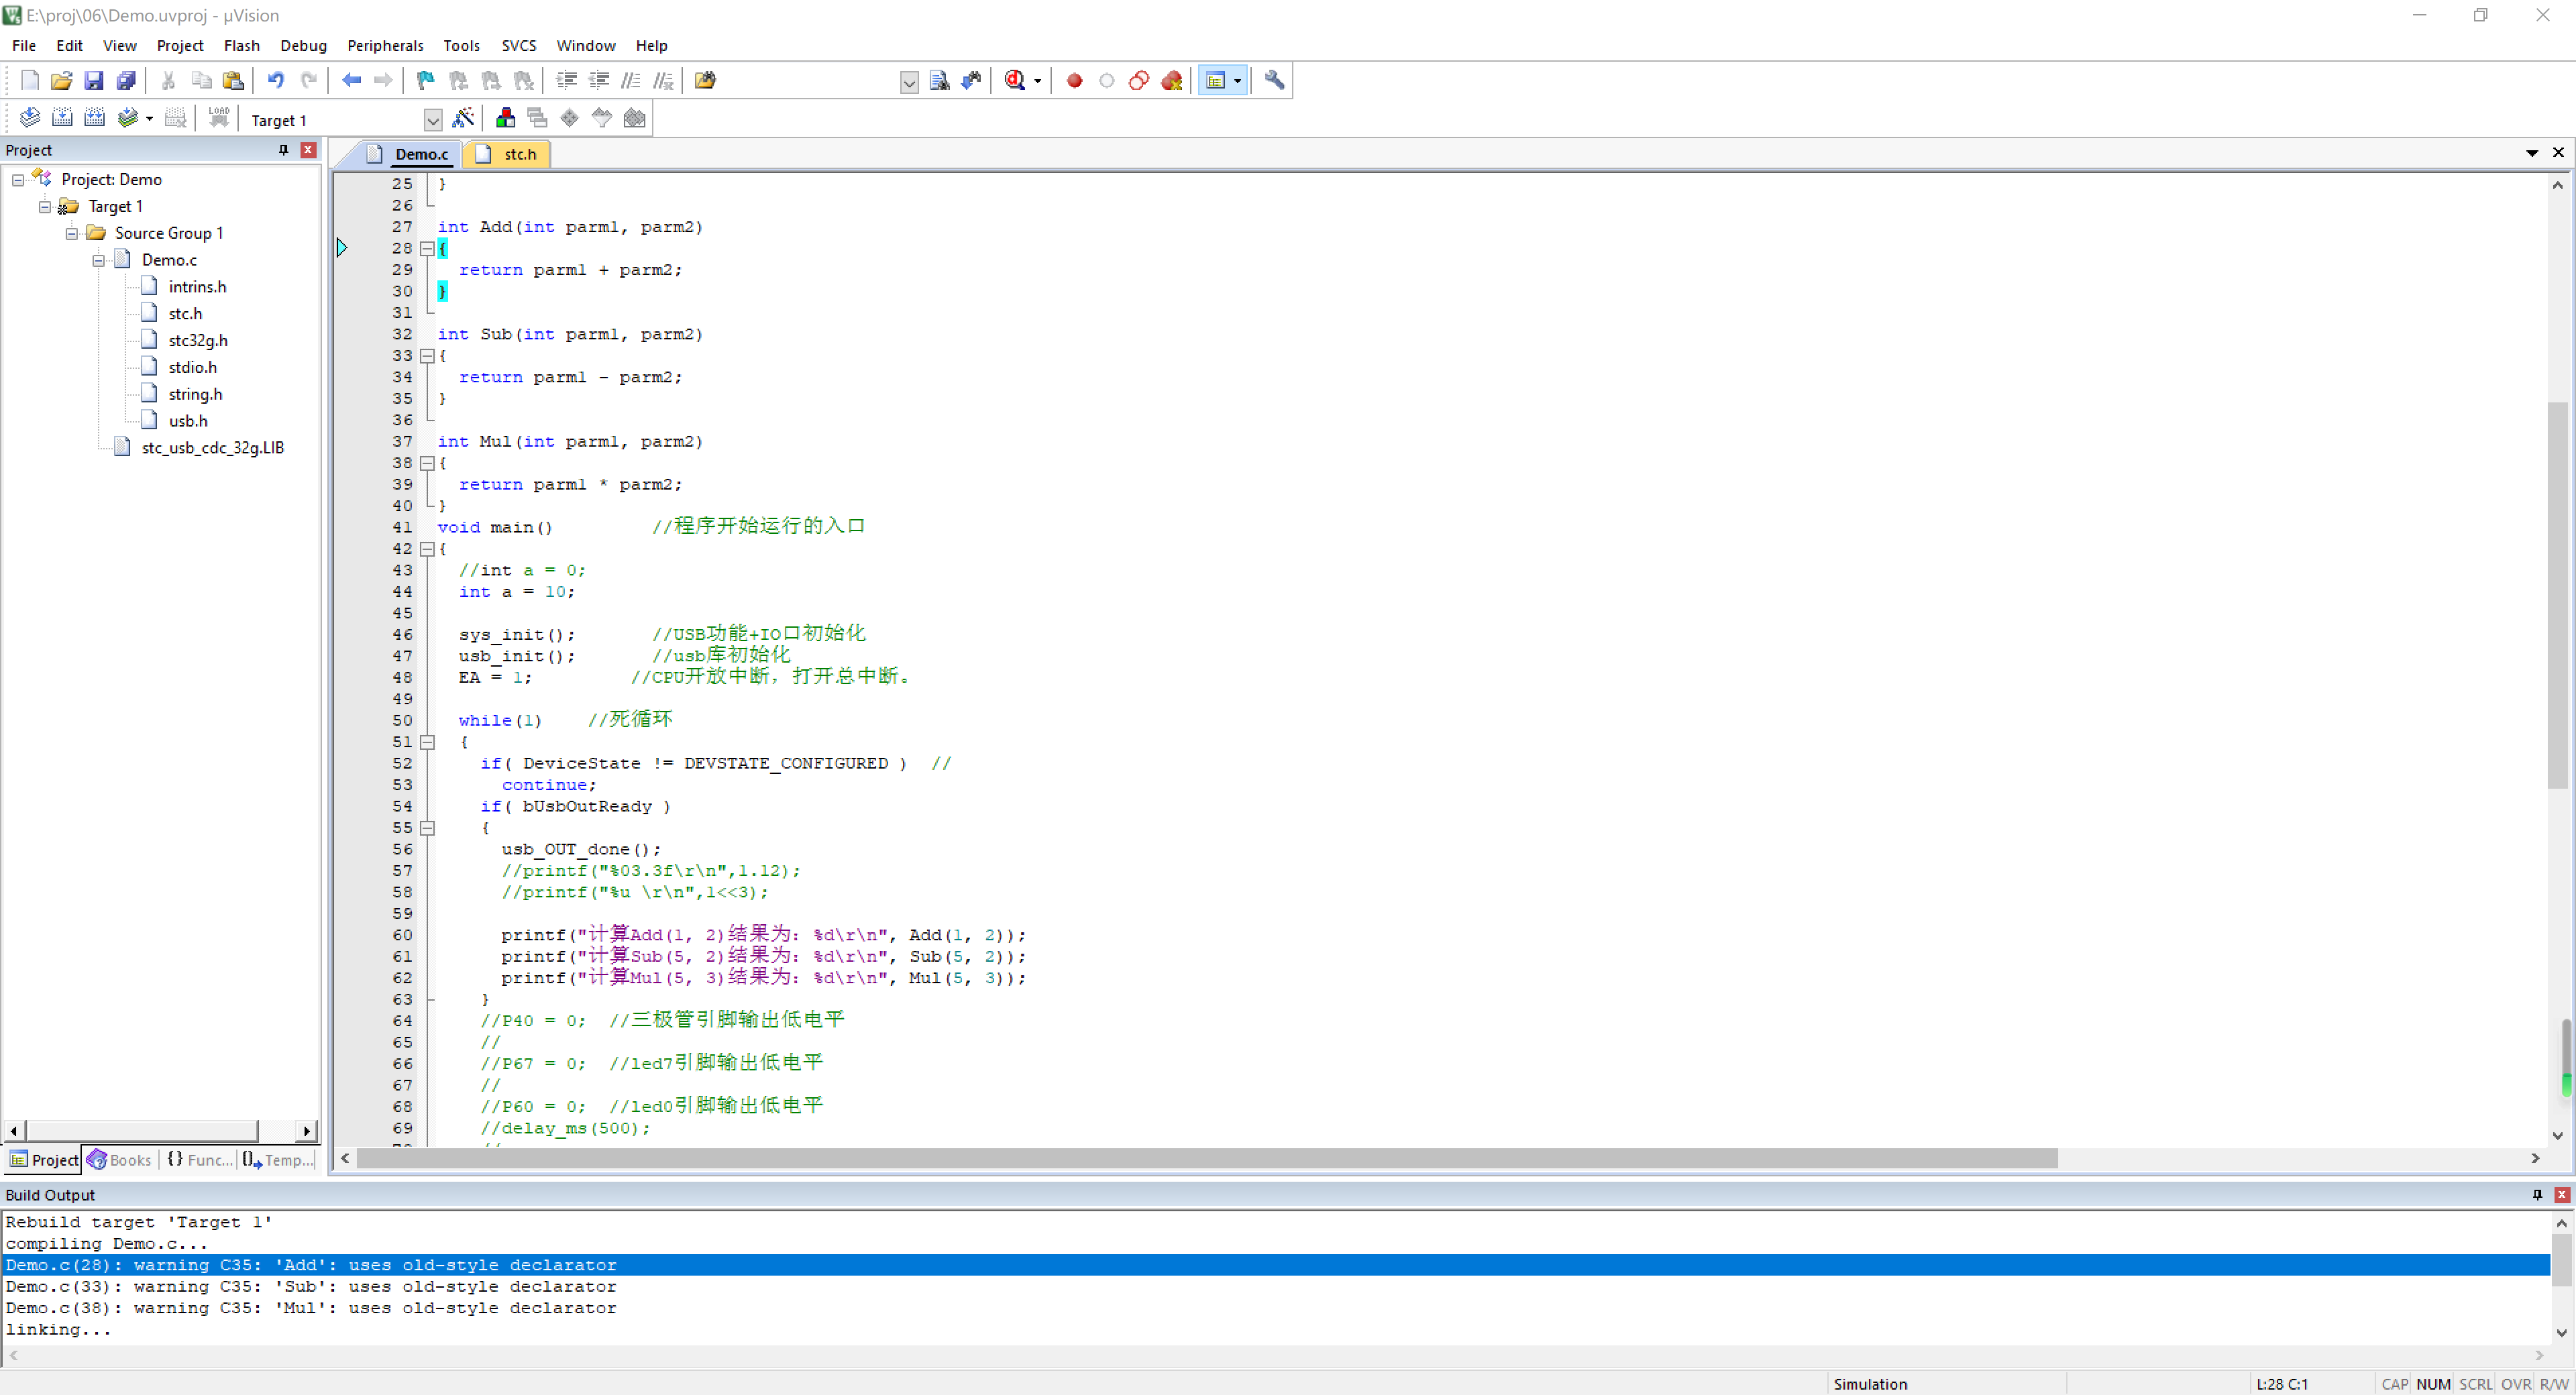2576x1395 pixels.
Task: Open Configuration with the wrench icon
Action: pyautogui.click(x=1274, y=80)
